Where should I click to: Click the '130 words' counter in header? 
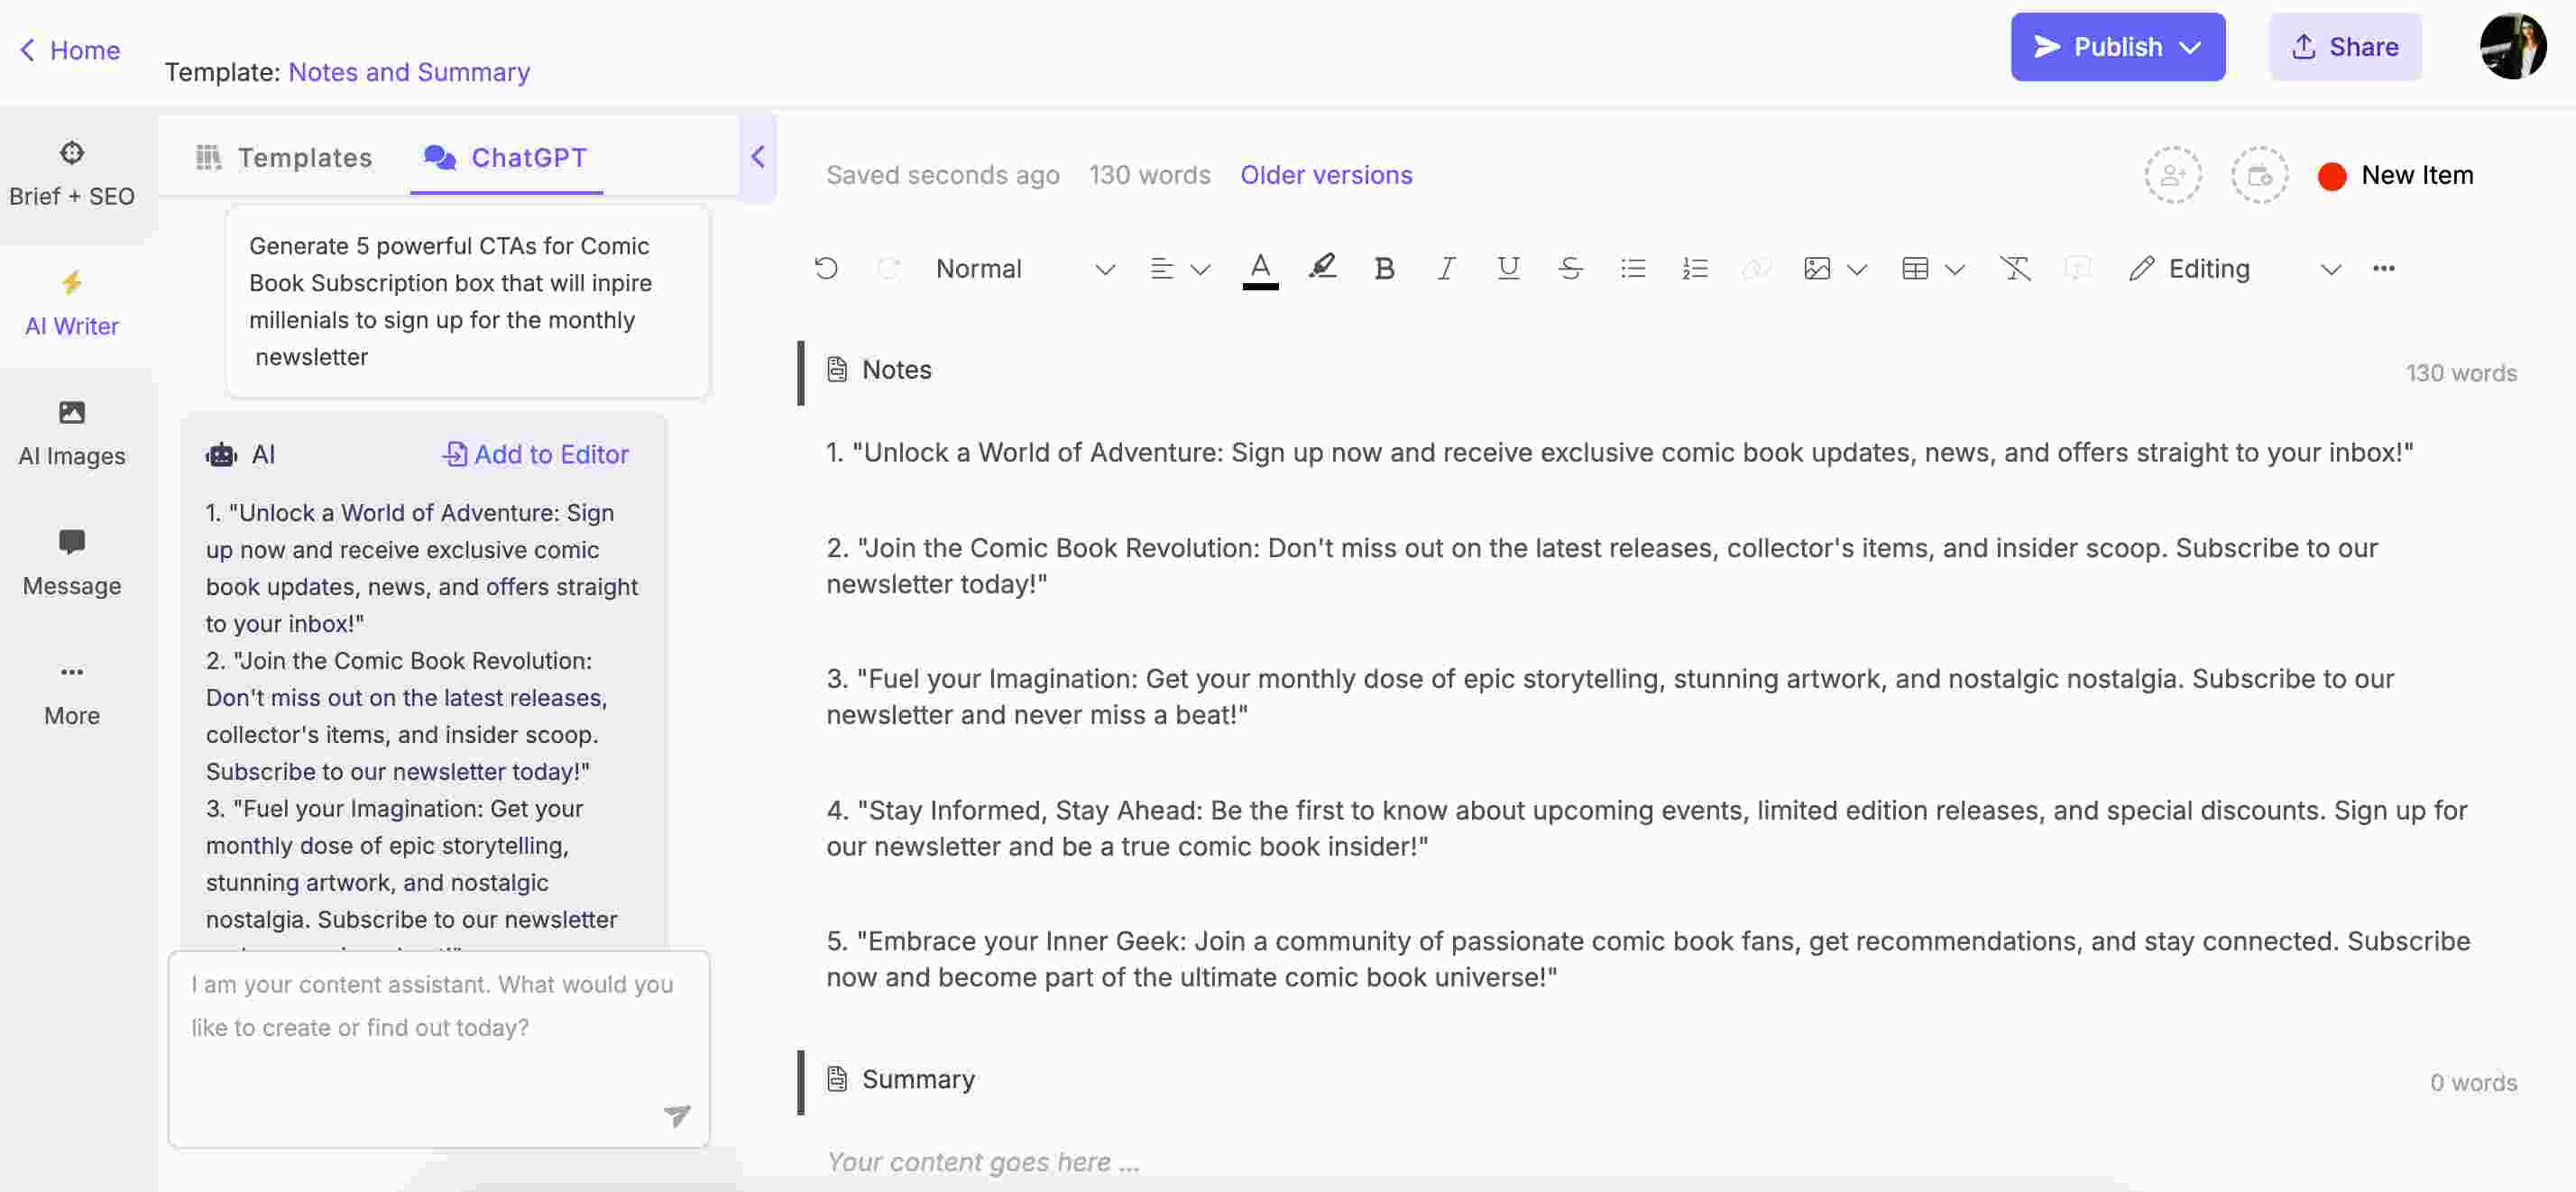coord(1149,175)
